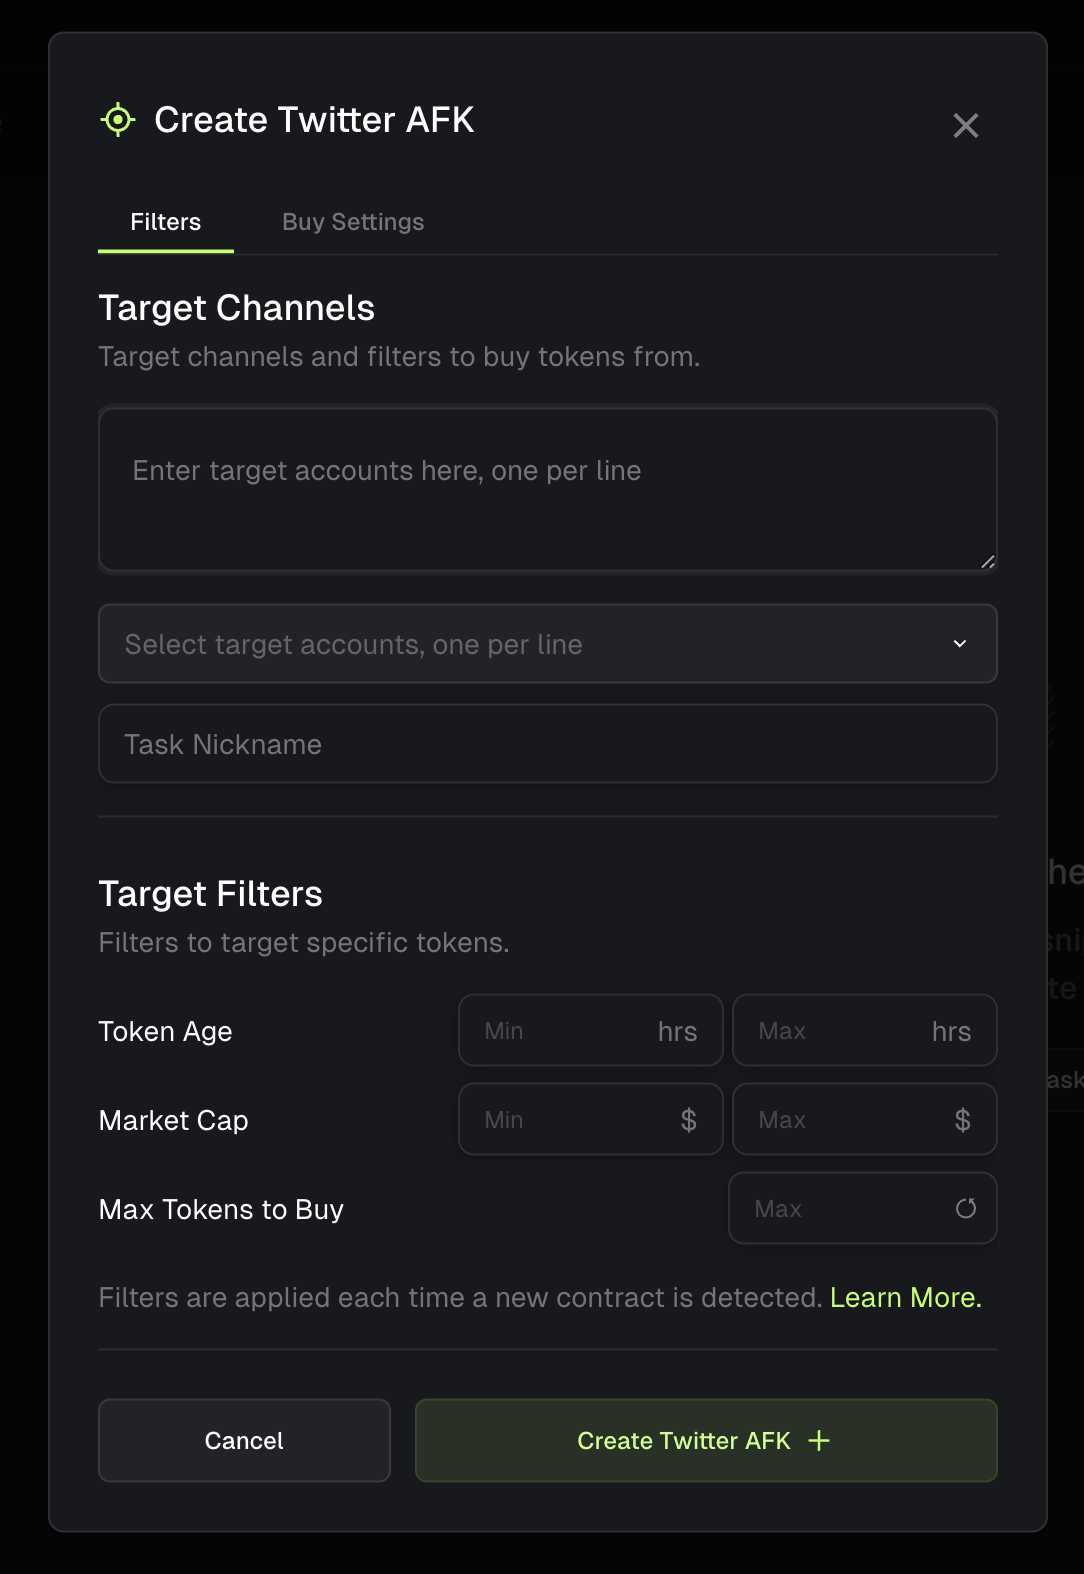
Task: Expand the Select target accounts dropdown
Action: pyautogui.click(x=547, y=644)
